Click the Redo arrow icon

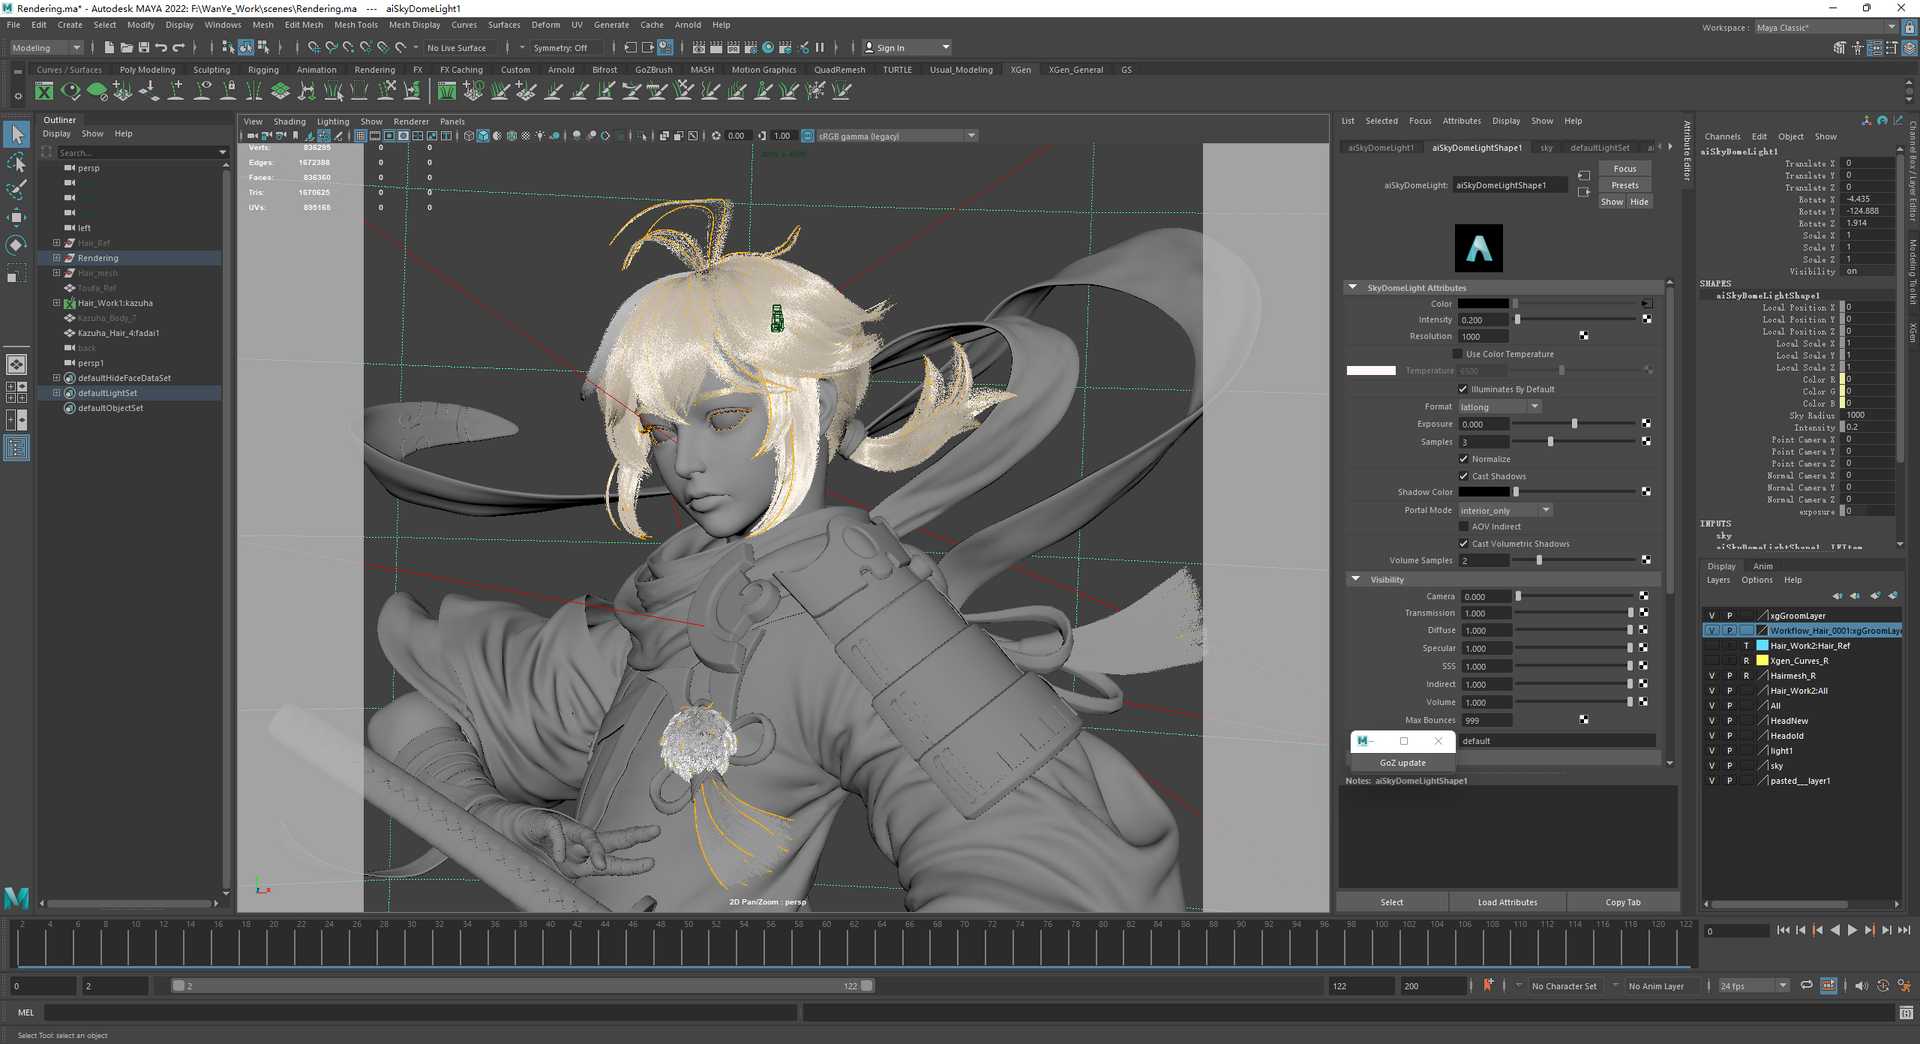[179, 47]
